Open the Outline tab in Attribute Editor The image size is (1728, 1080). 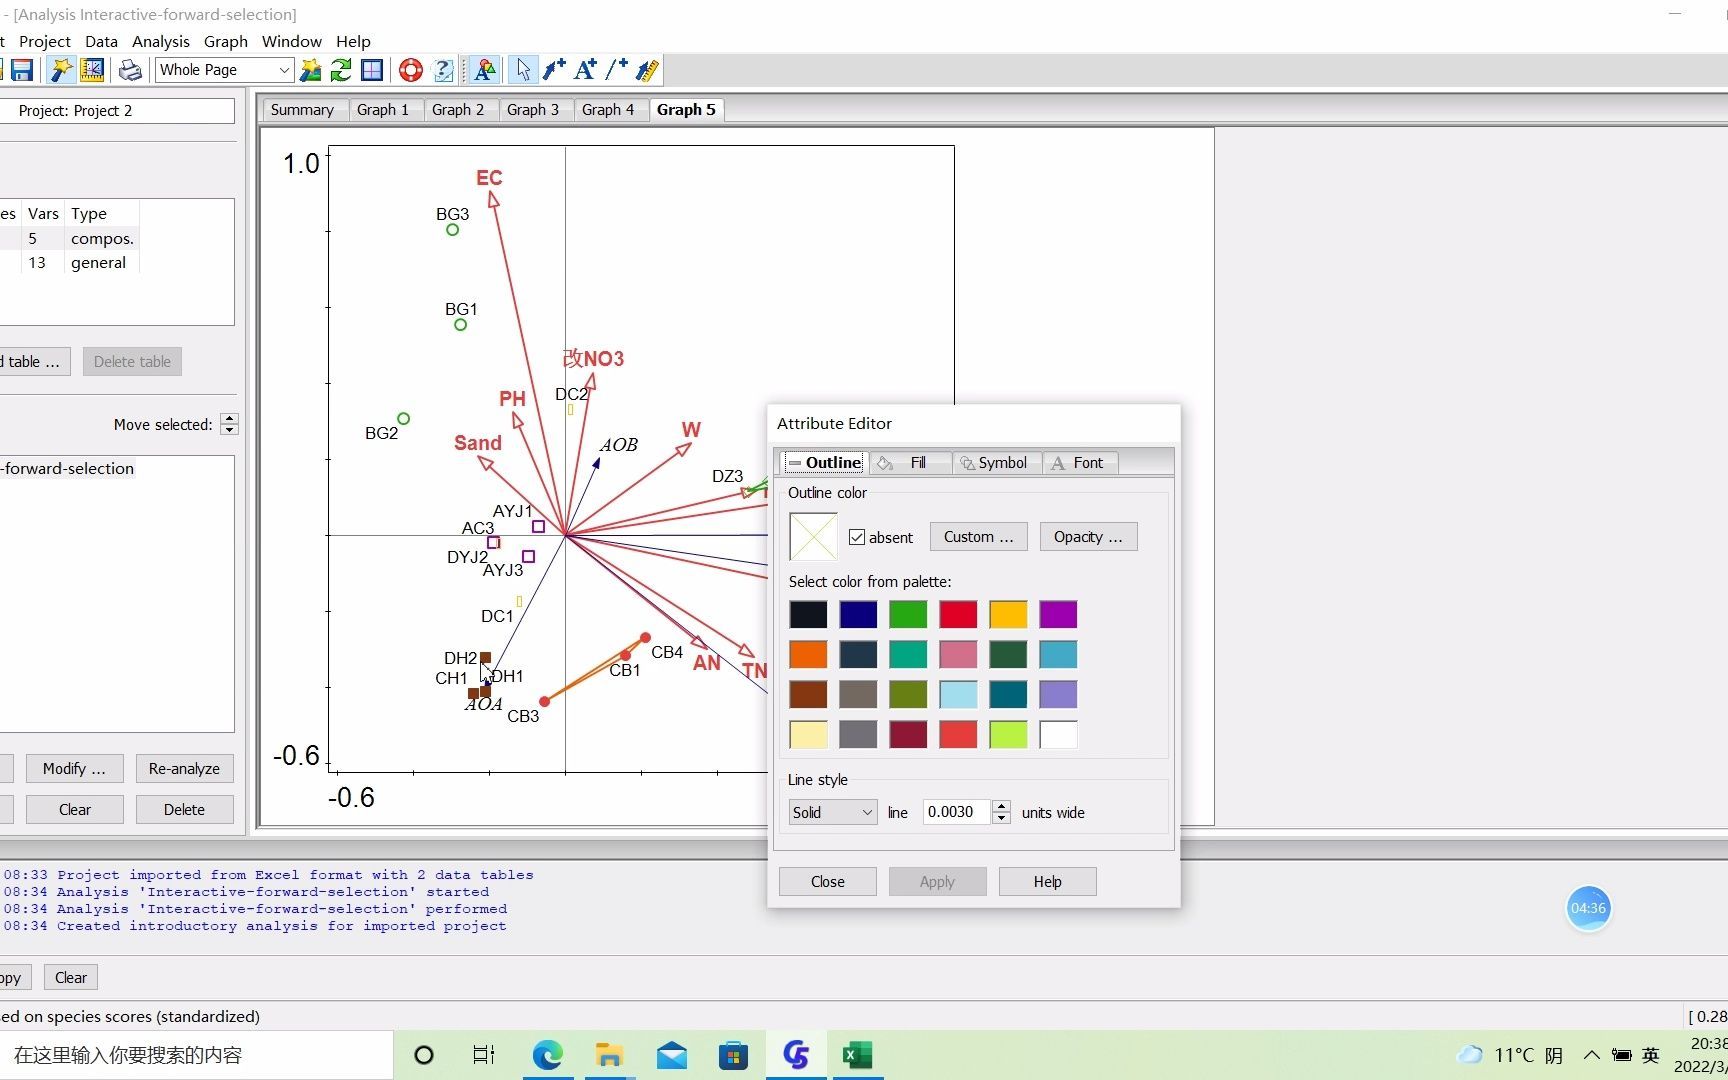(x=824, y=463)
